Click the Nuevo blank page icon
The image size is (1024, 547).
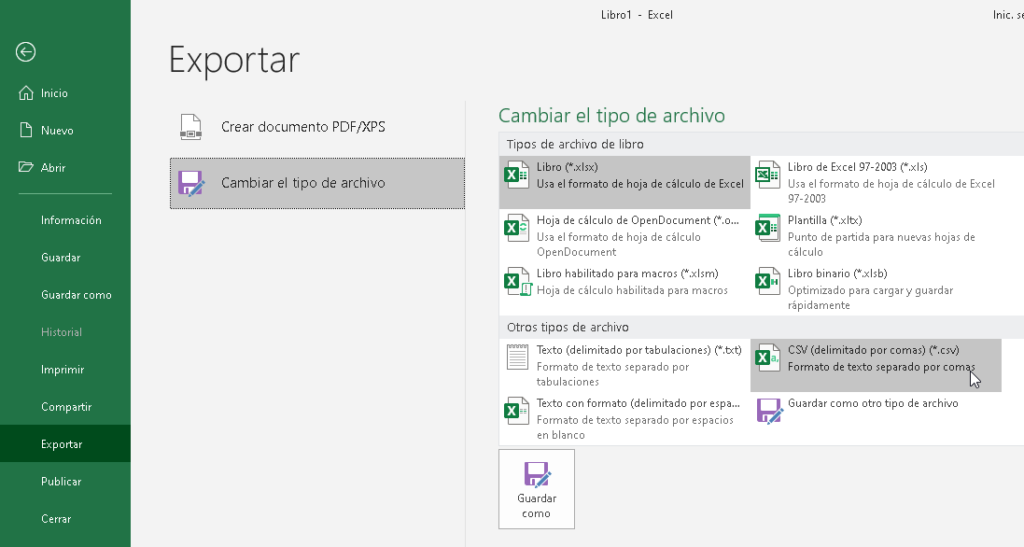[x=26, y=130]
